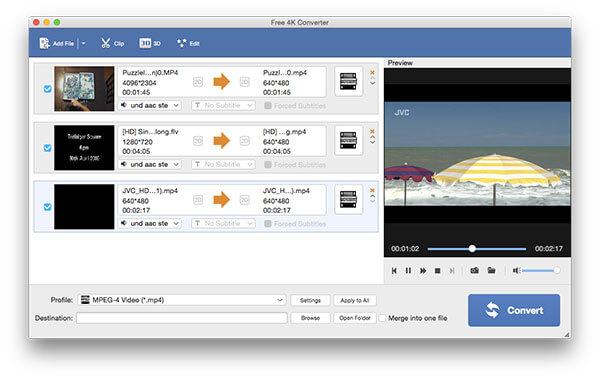Select the Puzzle video thumbnail
Viewport: 600px width, 380px height.
[84, 89]
